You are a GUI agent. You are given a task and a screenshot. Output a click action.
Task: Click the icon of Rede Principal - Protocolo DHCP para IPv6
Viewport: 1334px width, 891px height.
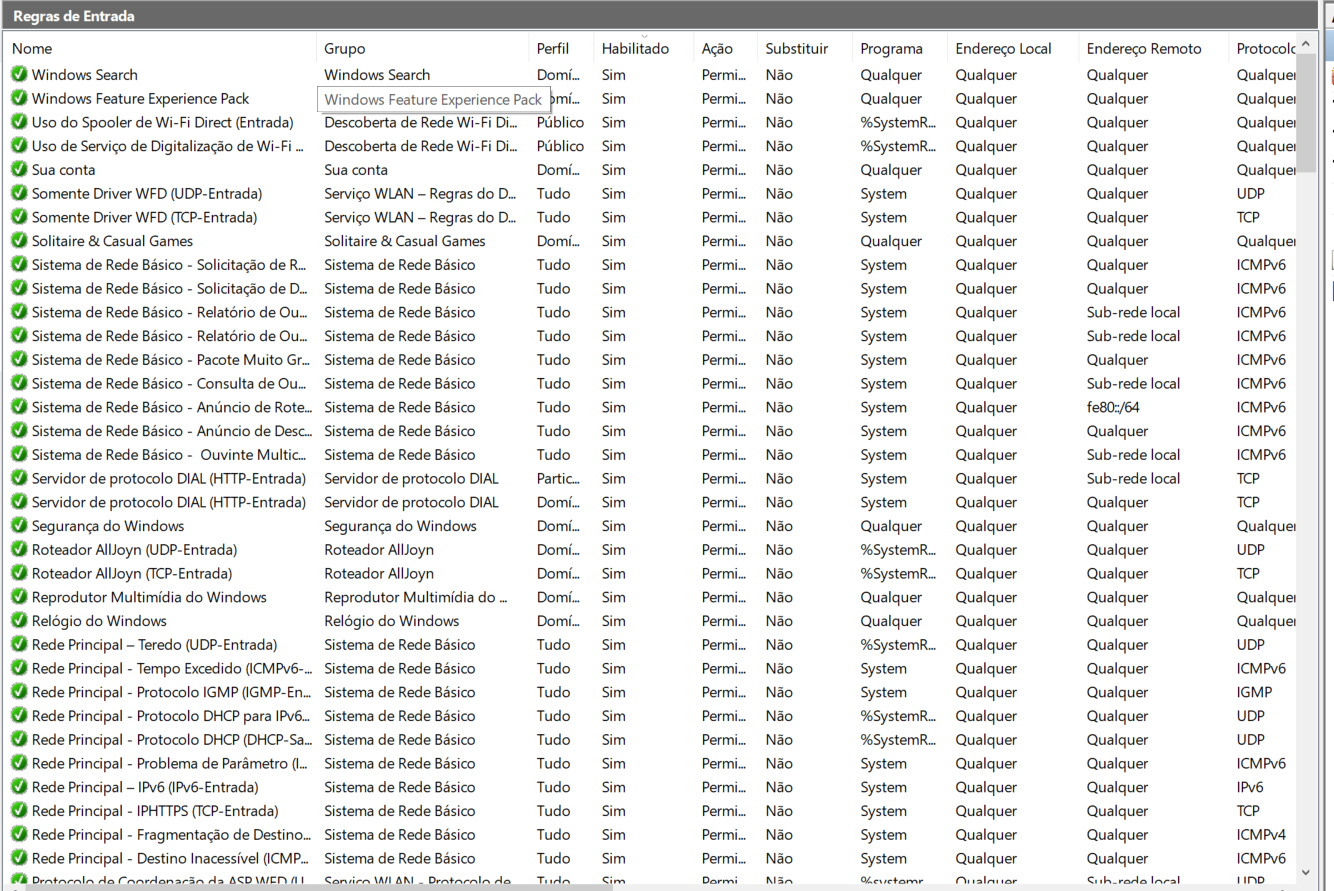(x=19, y=716)
